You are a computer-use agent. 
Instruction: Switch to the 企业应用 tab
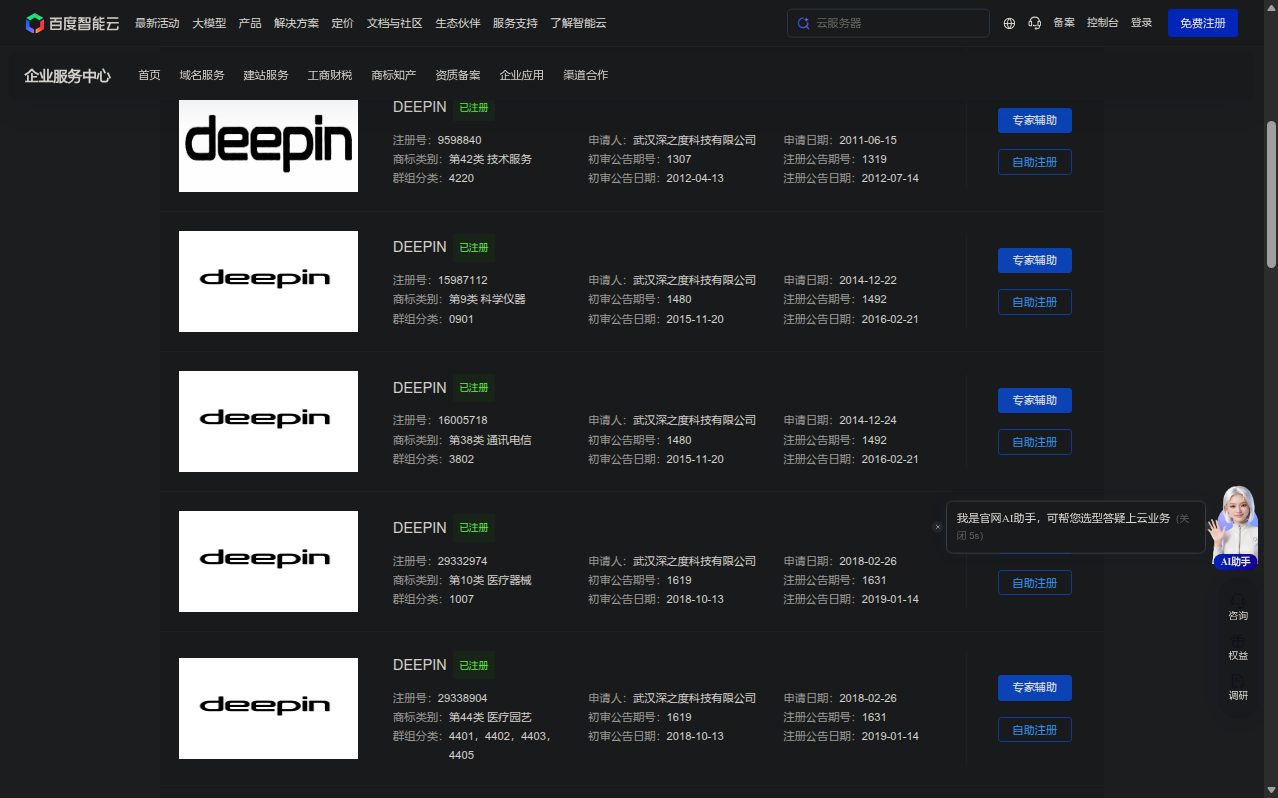pyautogui.click(x=522, y=75)
